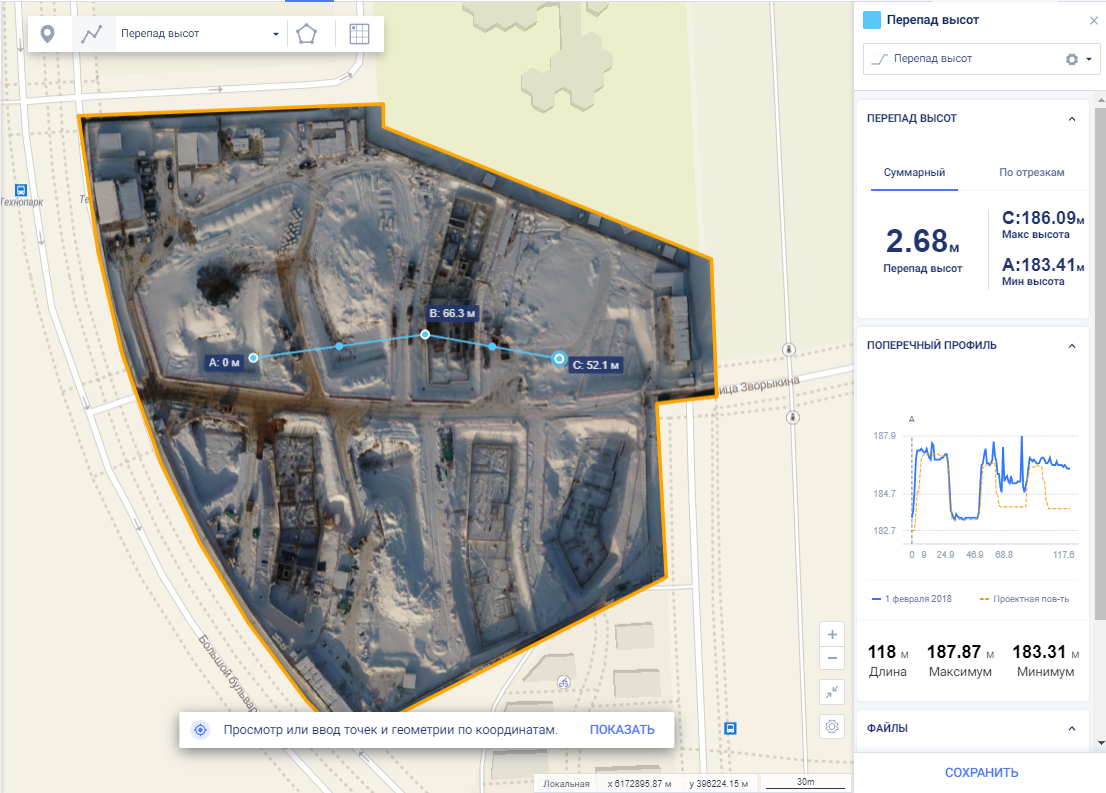Select the polygon area tool

(x=307, y=34)
